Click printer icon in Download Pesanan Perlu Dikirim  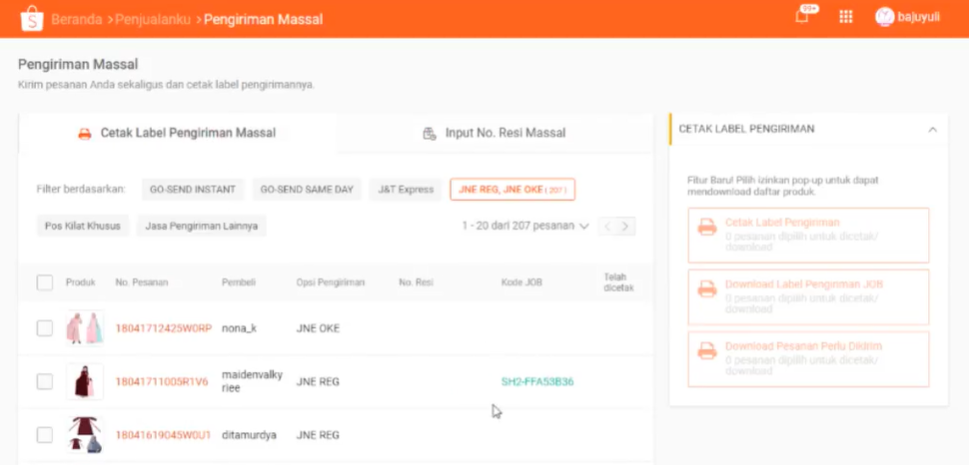pos(707,351)
